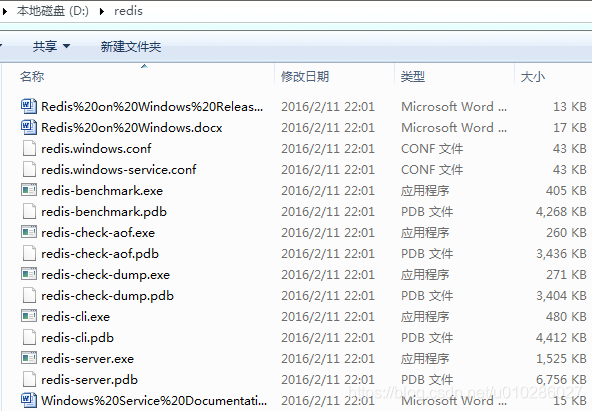Click the 4,412 KB size of redis-cli.pdb
The height and width of the screenshot is (411, 592).
click(x=561, y=338)
